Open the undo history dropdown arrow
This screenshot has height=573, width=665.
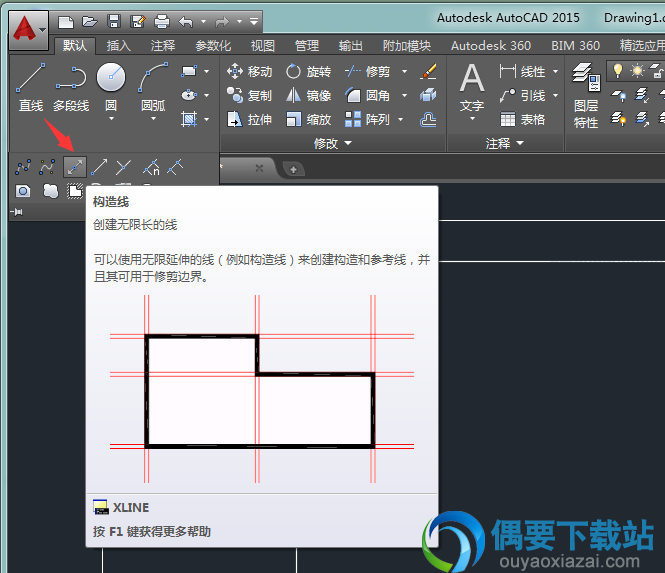point(203,21)
